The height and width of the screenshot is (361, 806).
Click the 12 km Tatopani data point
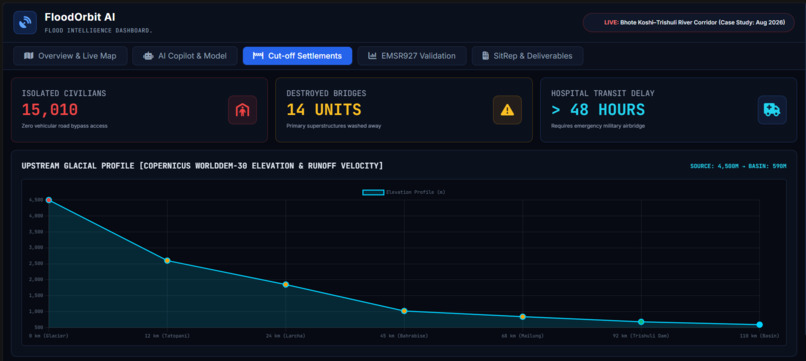pyautogui.click(x=167, y=261)
